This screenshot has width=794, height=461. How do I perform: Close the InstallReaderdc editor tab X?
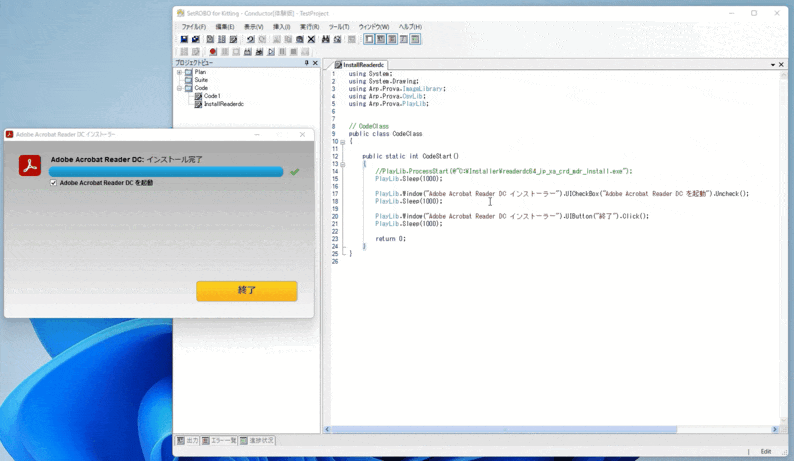[x=781, y=65]
